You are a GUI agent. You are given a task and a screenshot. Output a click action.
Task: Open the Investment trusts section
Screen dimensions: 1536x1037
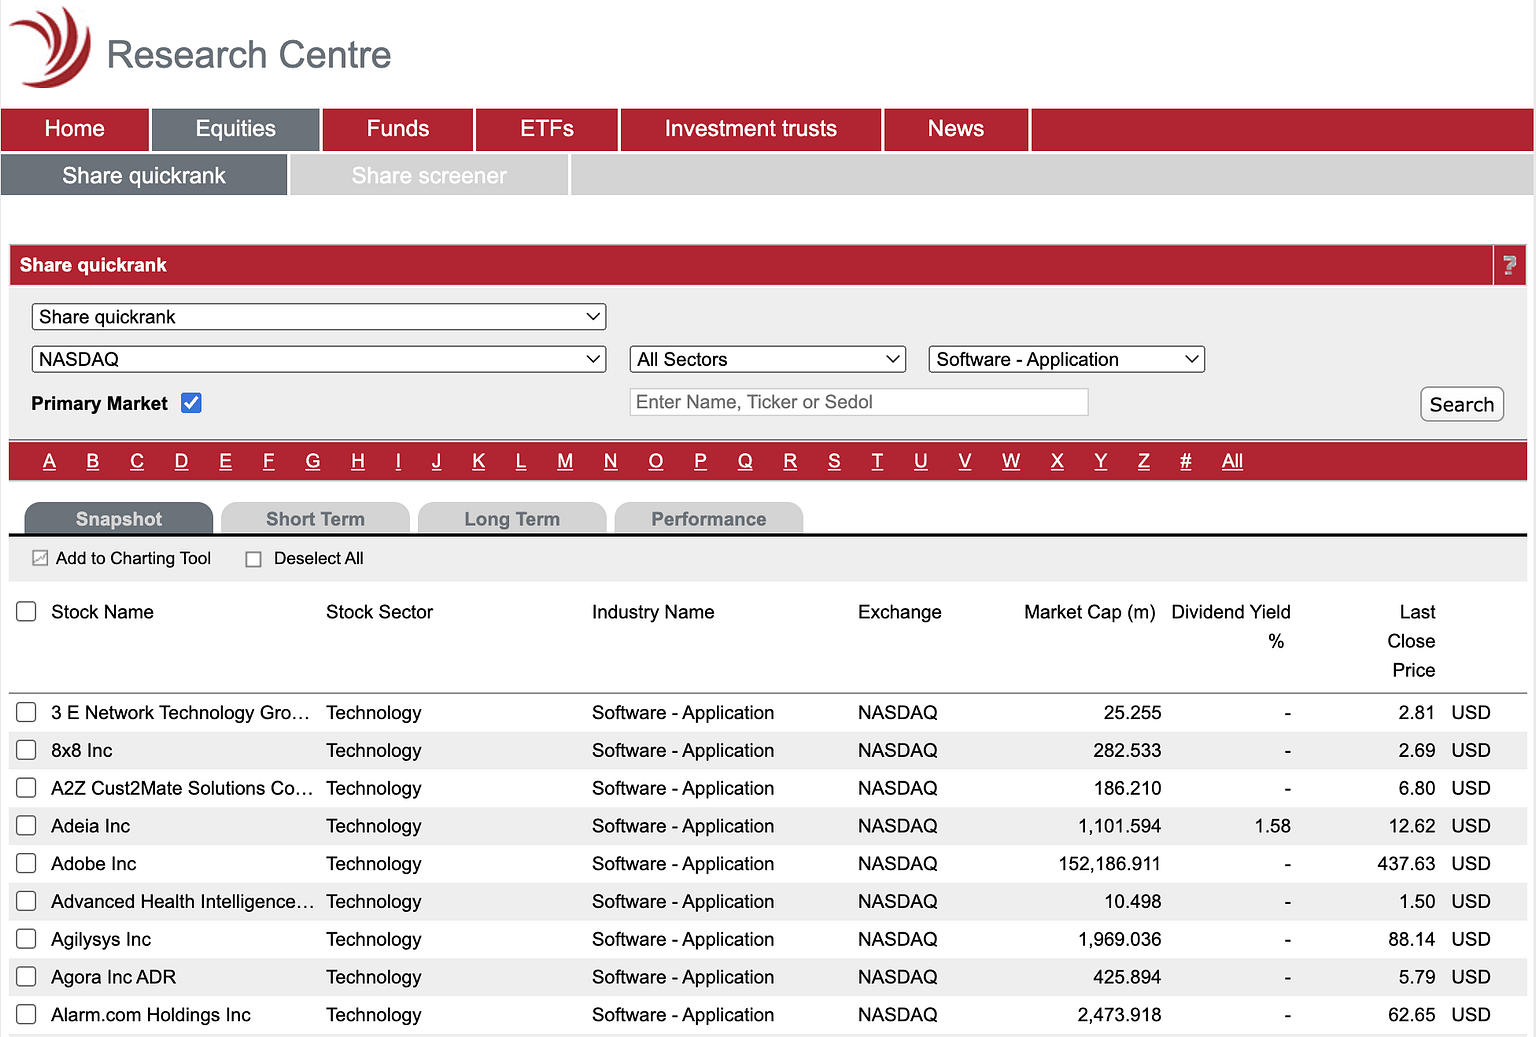coord(750,129)
